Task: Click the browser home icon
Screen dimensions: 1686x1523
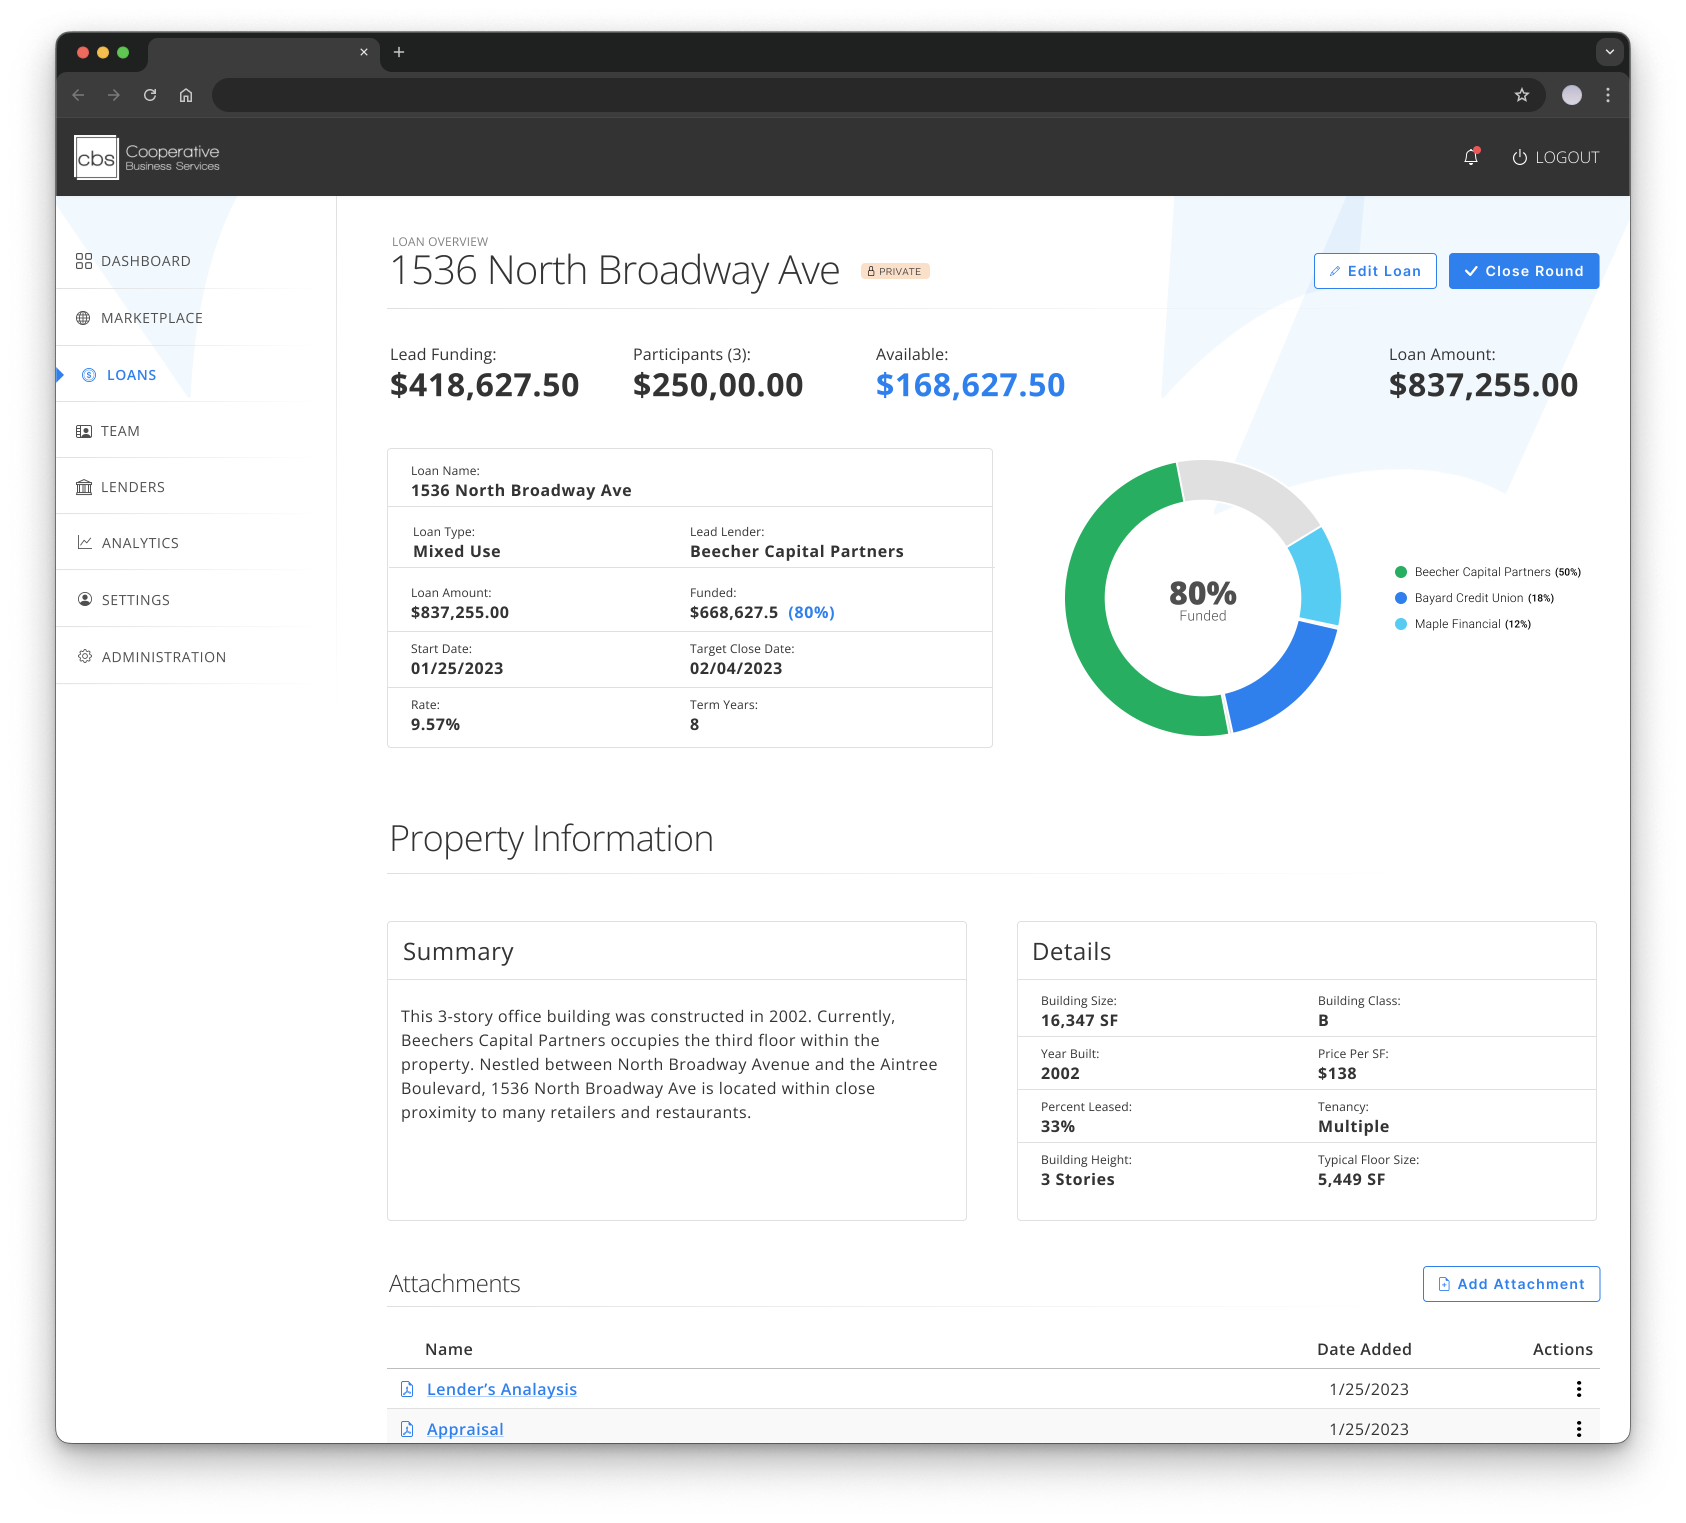Action: click(x=186, y=95)
